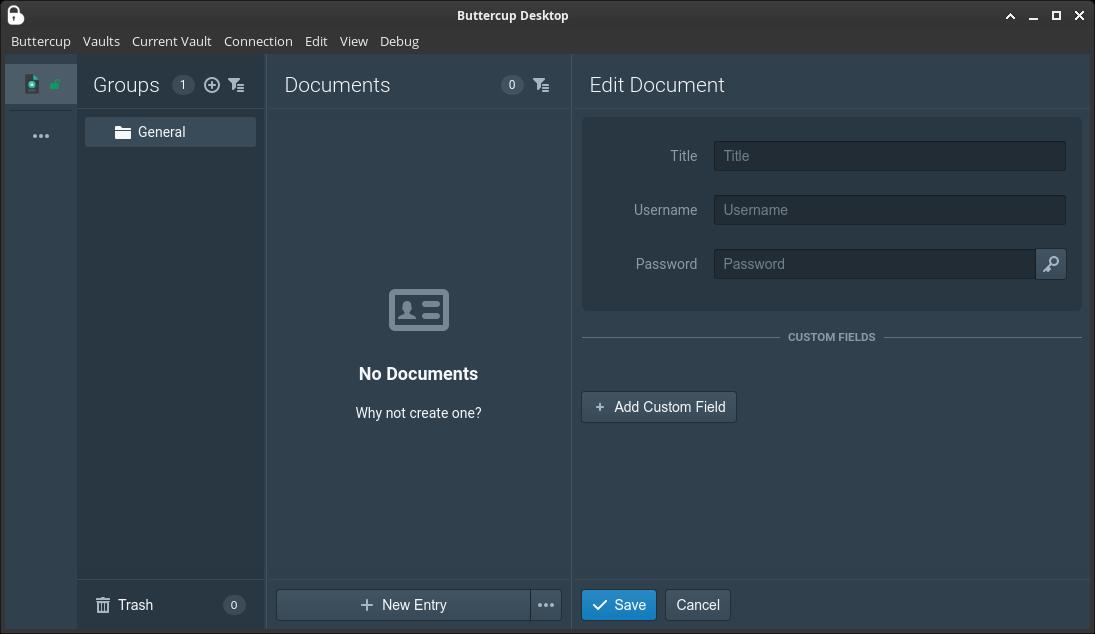Image resolution: width=1095 pixels, height=634 pixels.
Task: Open the Debug menu
Action: [399, 41]
